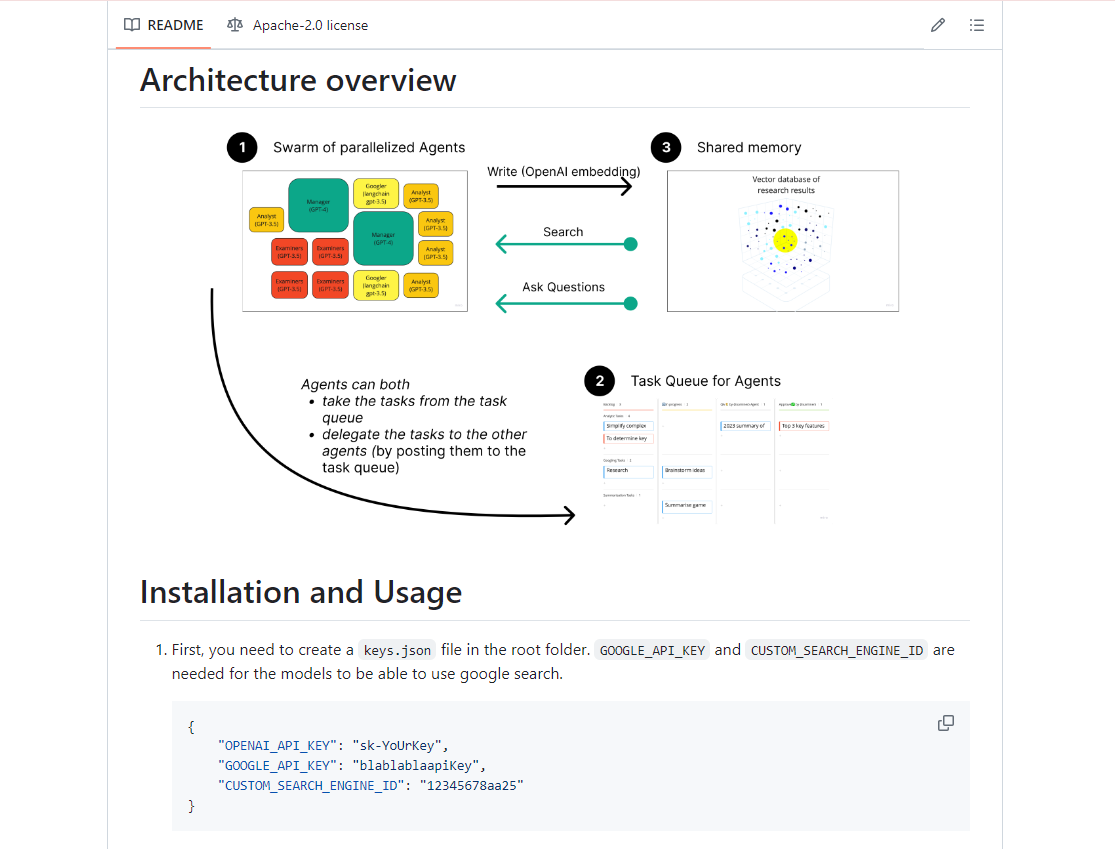1115x849 pixels.
Task: Open the swarm of agents diagram image
Action: [355, 241]
